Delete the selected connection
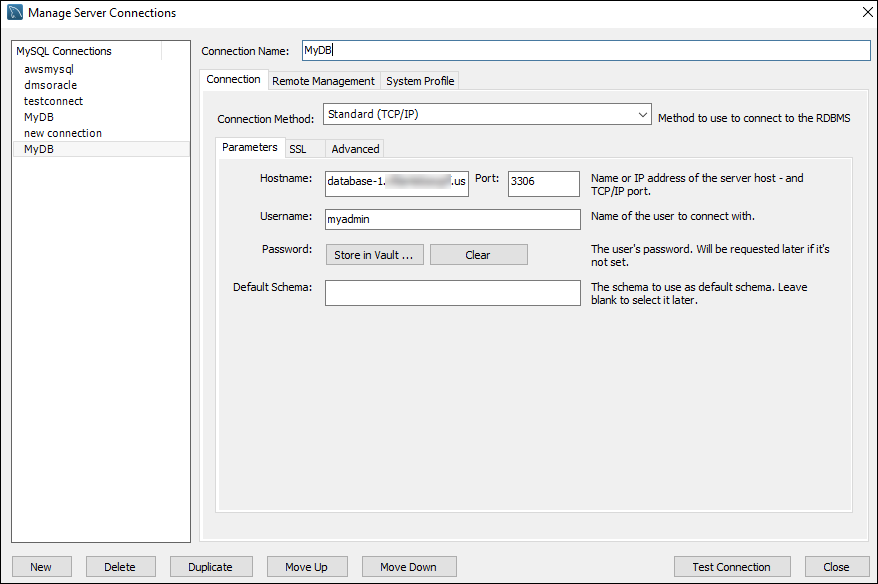 click(120, 566)
